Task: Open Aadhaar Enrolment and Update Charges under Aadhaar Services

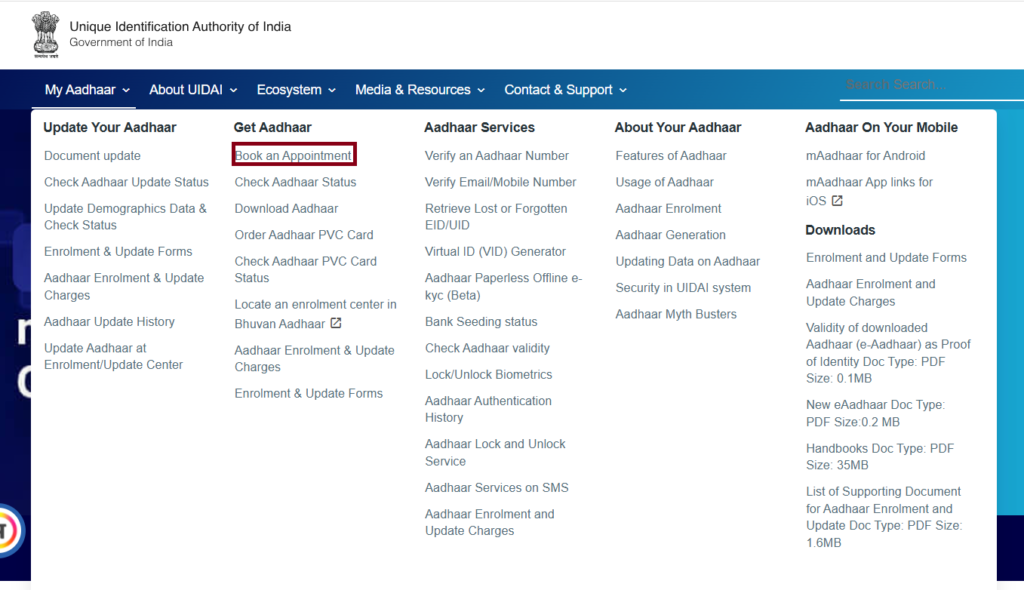Action: click(489, 522)
